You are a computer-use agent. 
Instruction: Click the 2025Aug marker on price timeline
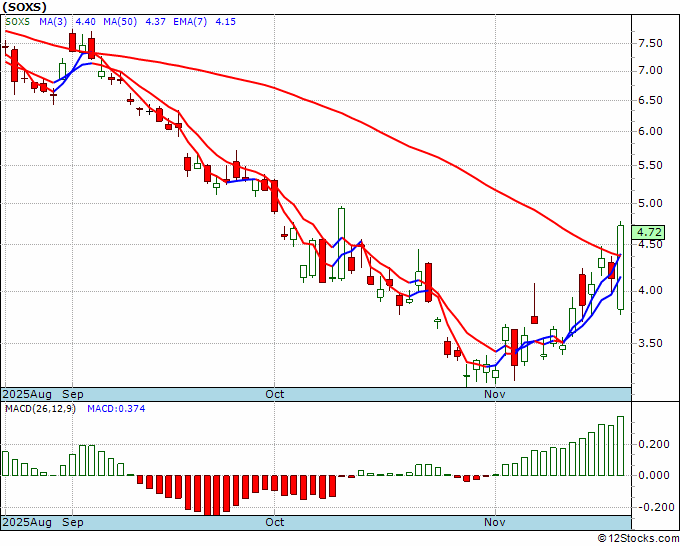pyautogui.click(x=27, y=394)
